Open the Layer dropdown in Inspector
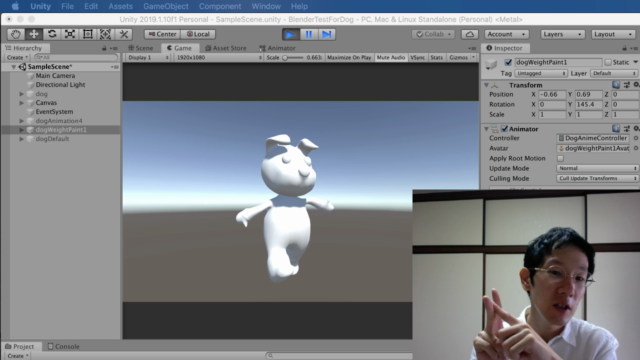Viewport: 640px width, 360px height. coord(614,73)
